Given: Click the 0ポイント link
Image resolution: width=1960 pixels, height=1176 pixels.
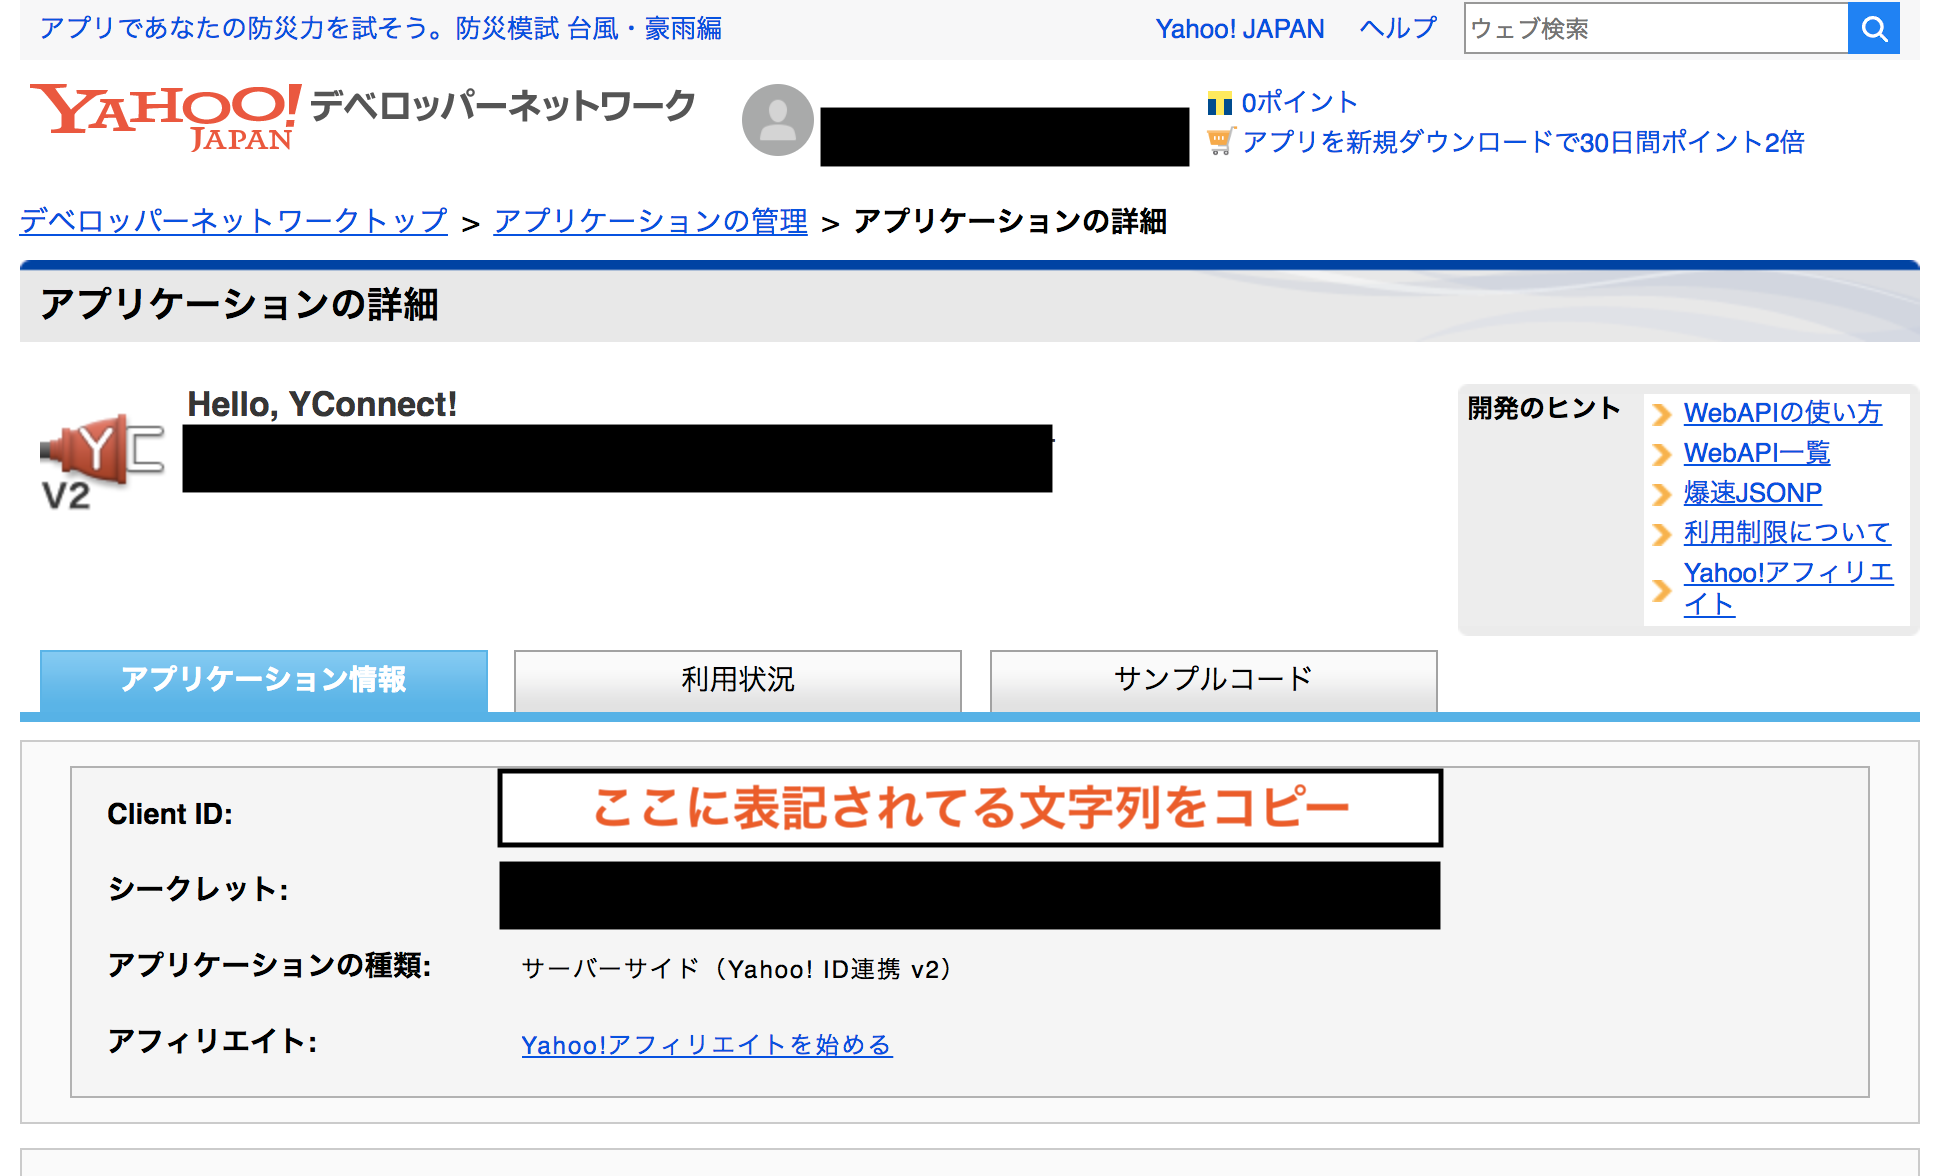Looking at the screenshot, I should coord(1299,102).
